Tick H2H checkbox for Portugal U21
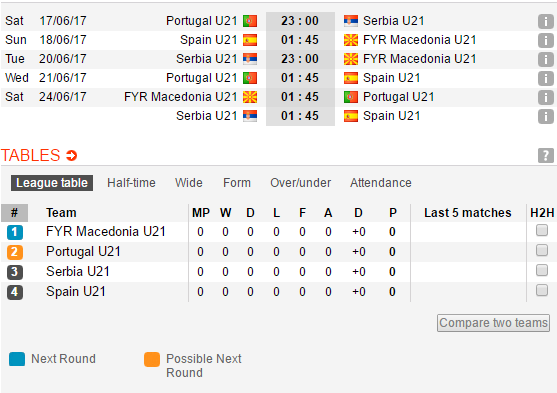The height and width of the screenshot is (393, 557). [x=542, y=250]
